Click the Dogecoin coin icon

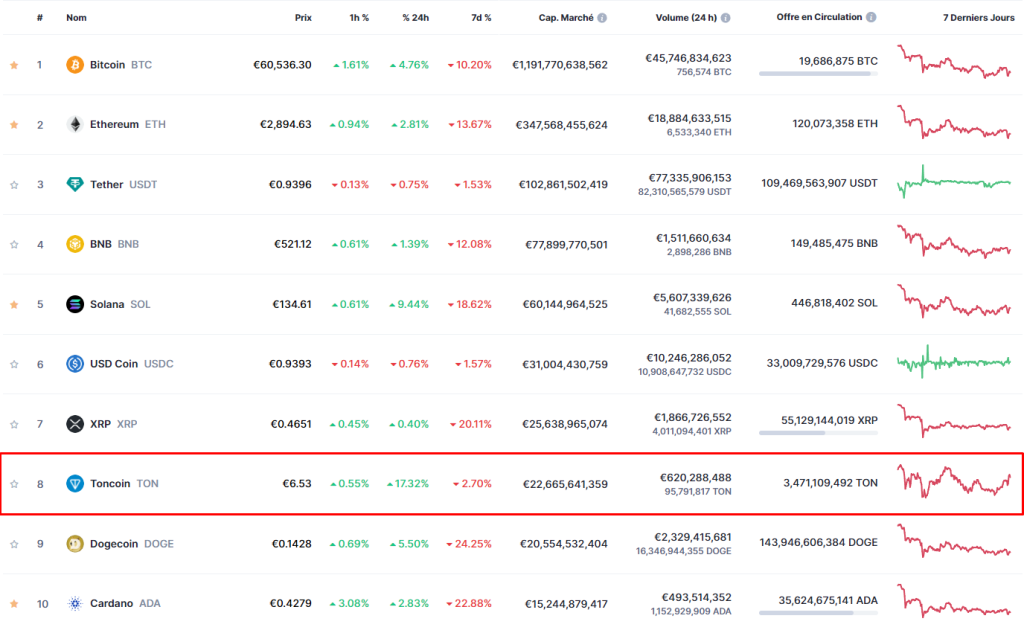pos(74,544)
